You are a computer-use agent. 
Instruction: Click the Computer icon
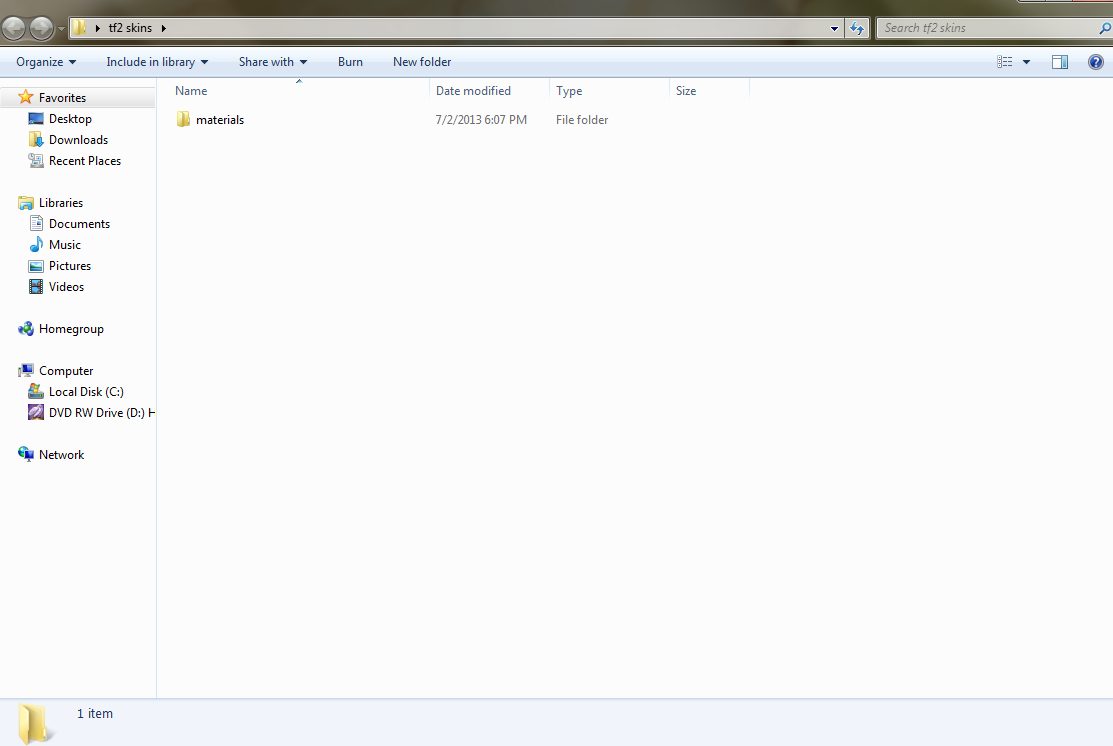click(26, 371)
